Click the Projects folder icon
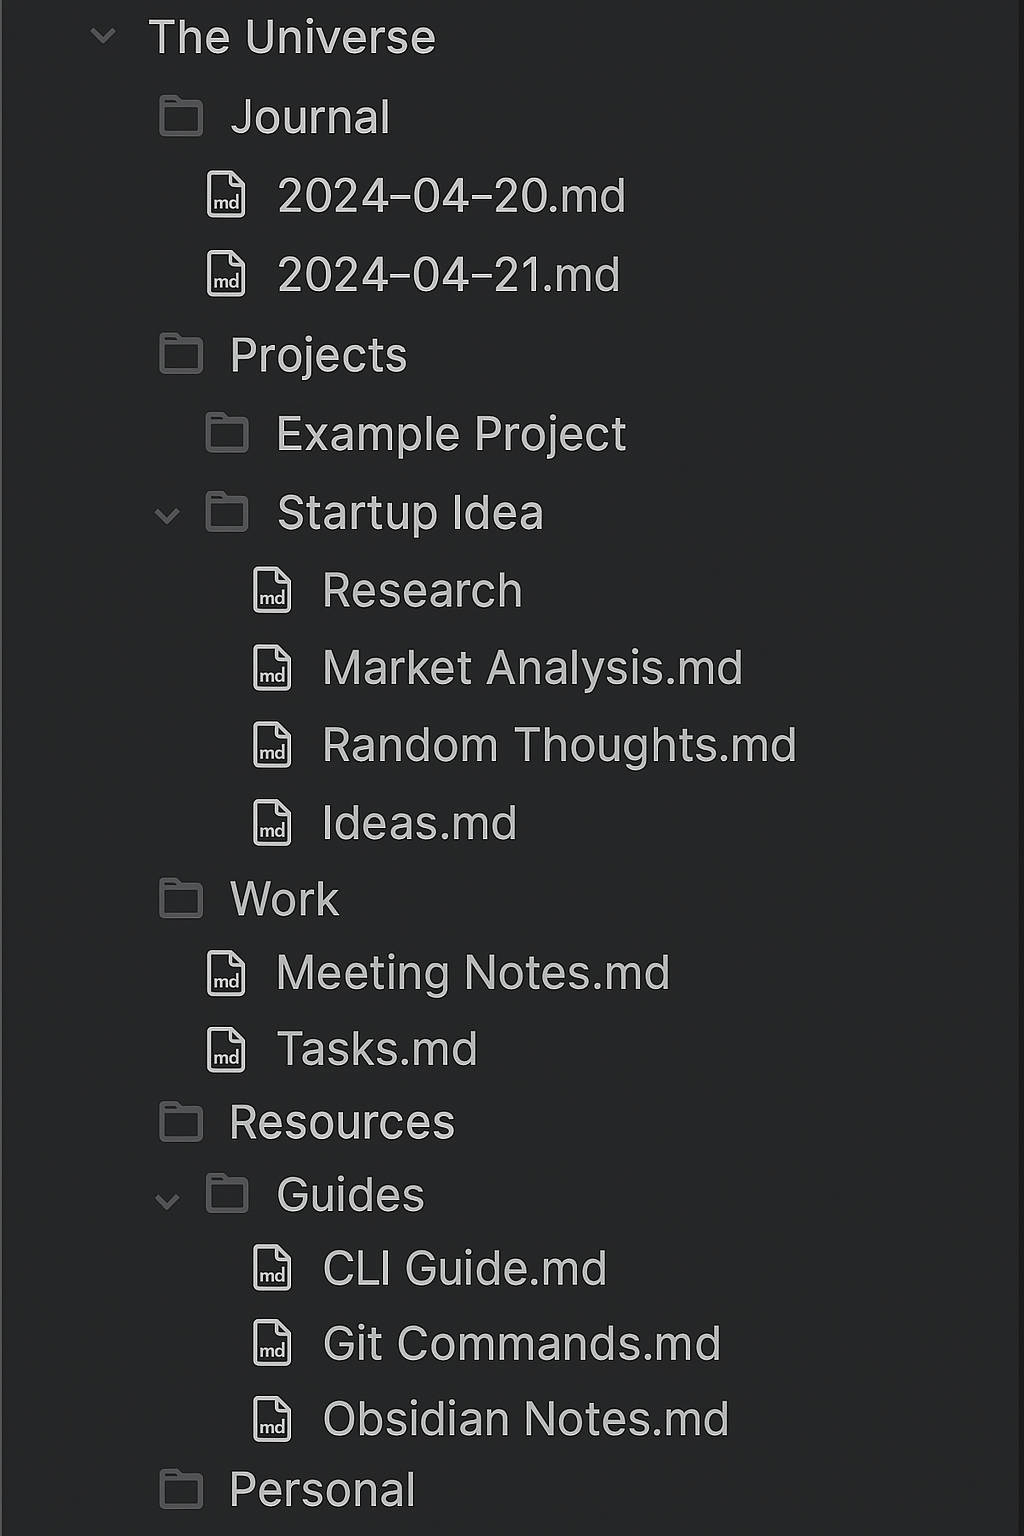1024x1536 pixels. pyautogui.click(x=181, y=354)
